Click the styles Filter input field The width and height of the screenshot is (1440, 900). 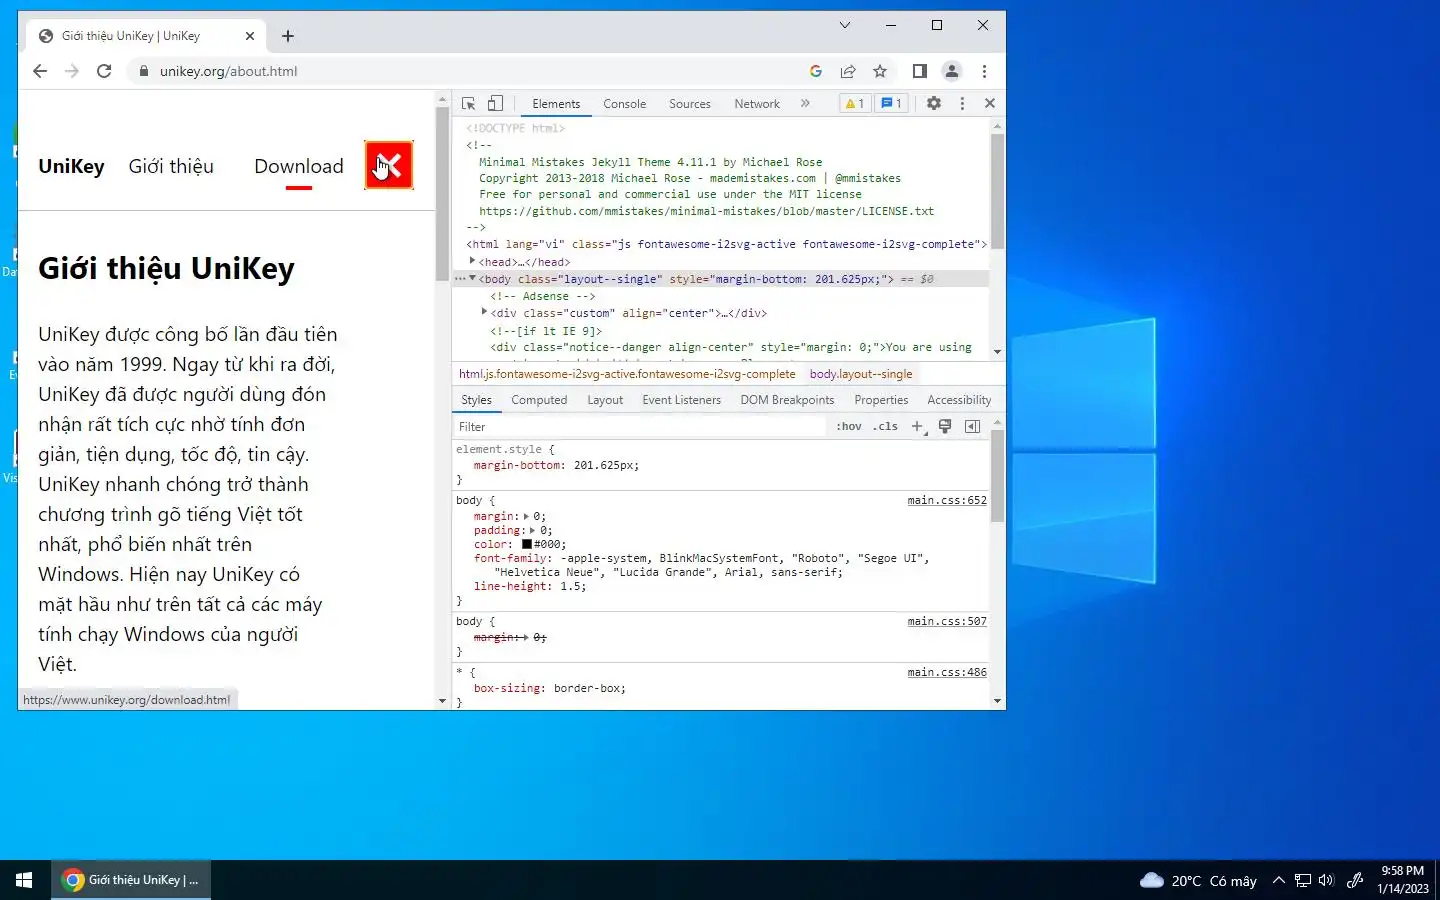640,427
